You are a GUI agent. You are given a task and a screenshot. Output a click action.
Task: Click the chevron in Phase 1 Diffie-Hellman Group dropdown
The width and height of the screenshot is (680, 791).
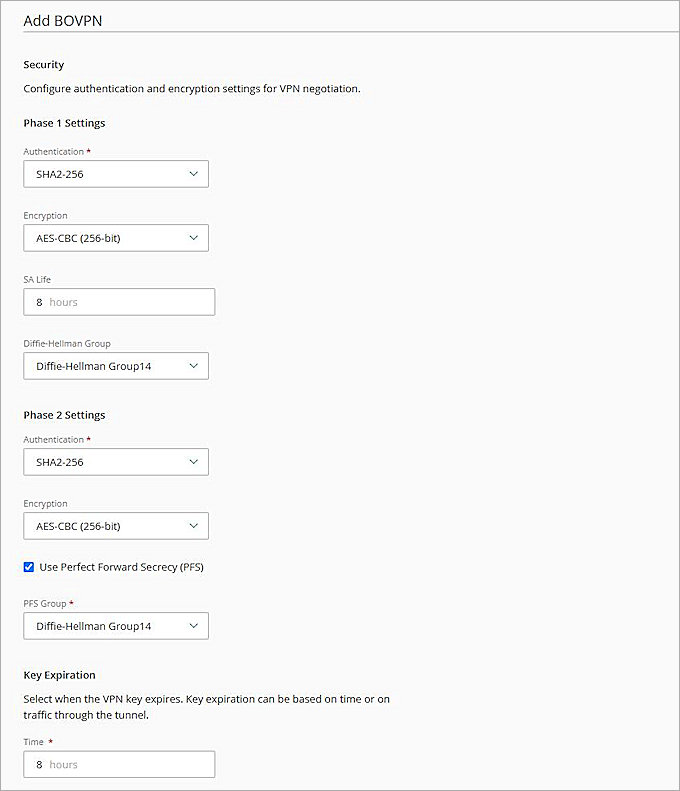pos(193,366)
